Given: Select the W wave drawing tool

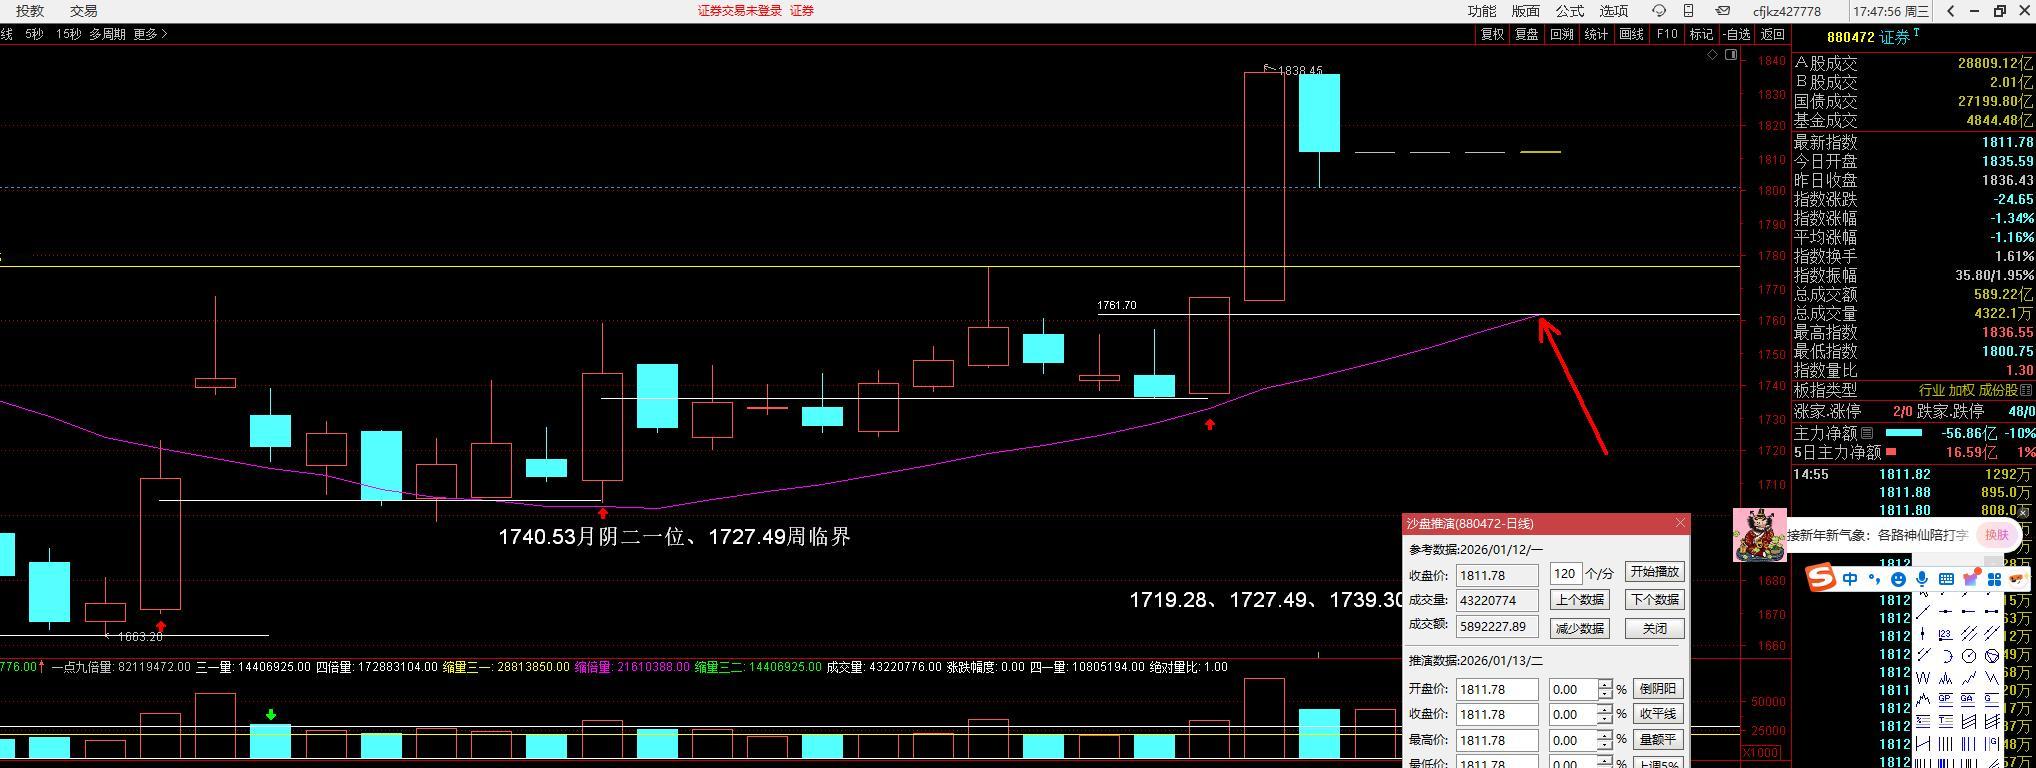Looking at the screenshot, I should [1923, 678].
